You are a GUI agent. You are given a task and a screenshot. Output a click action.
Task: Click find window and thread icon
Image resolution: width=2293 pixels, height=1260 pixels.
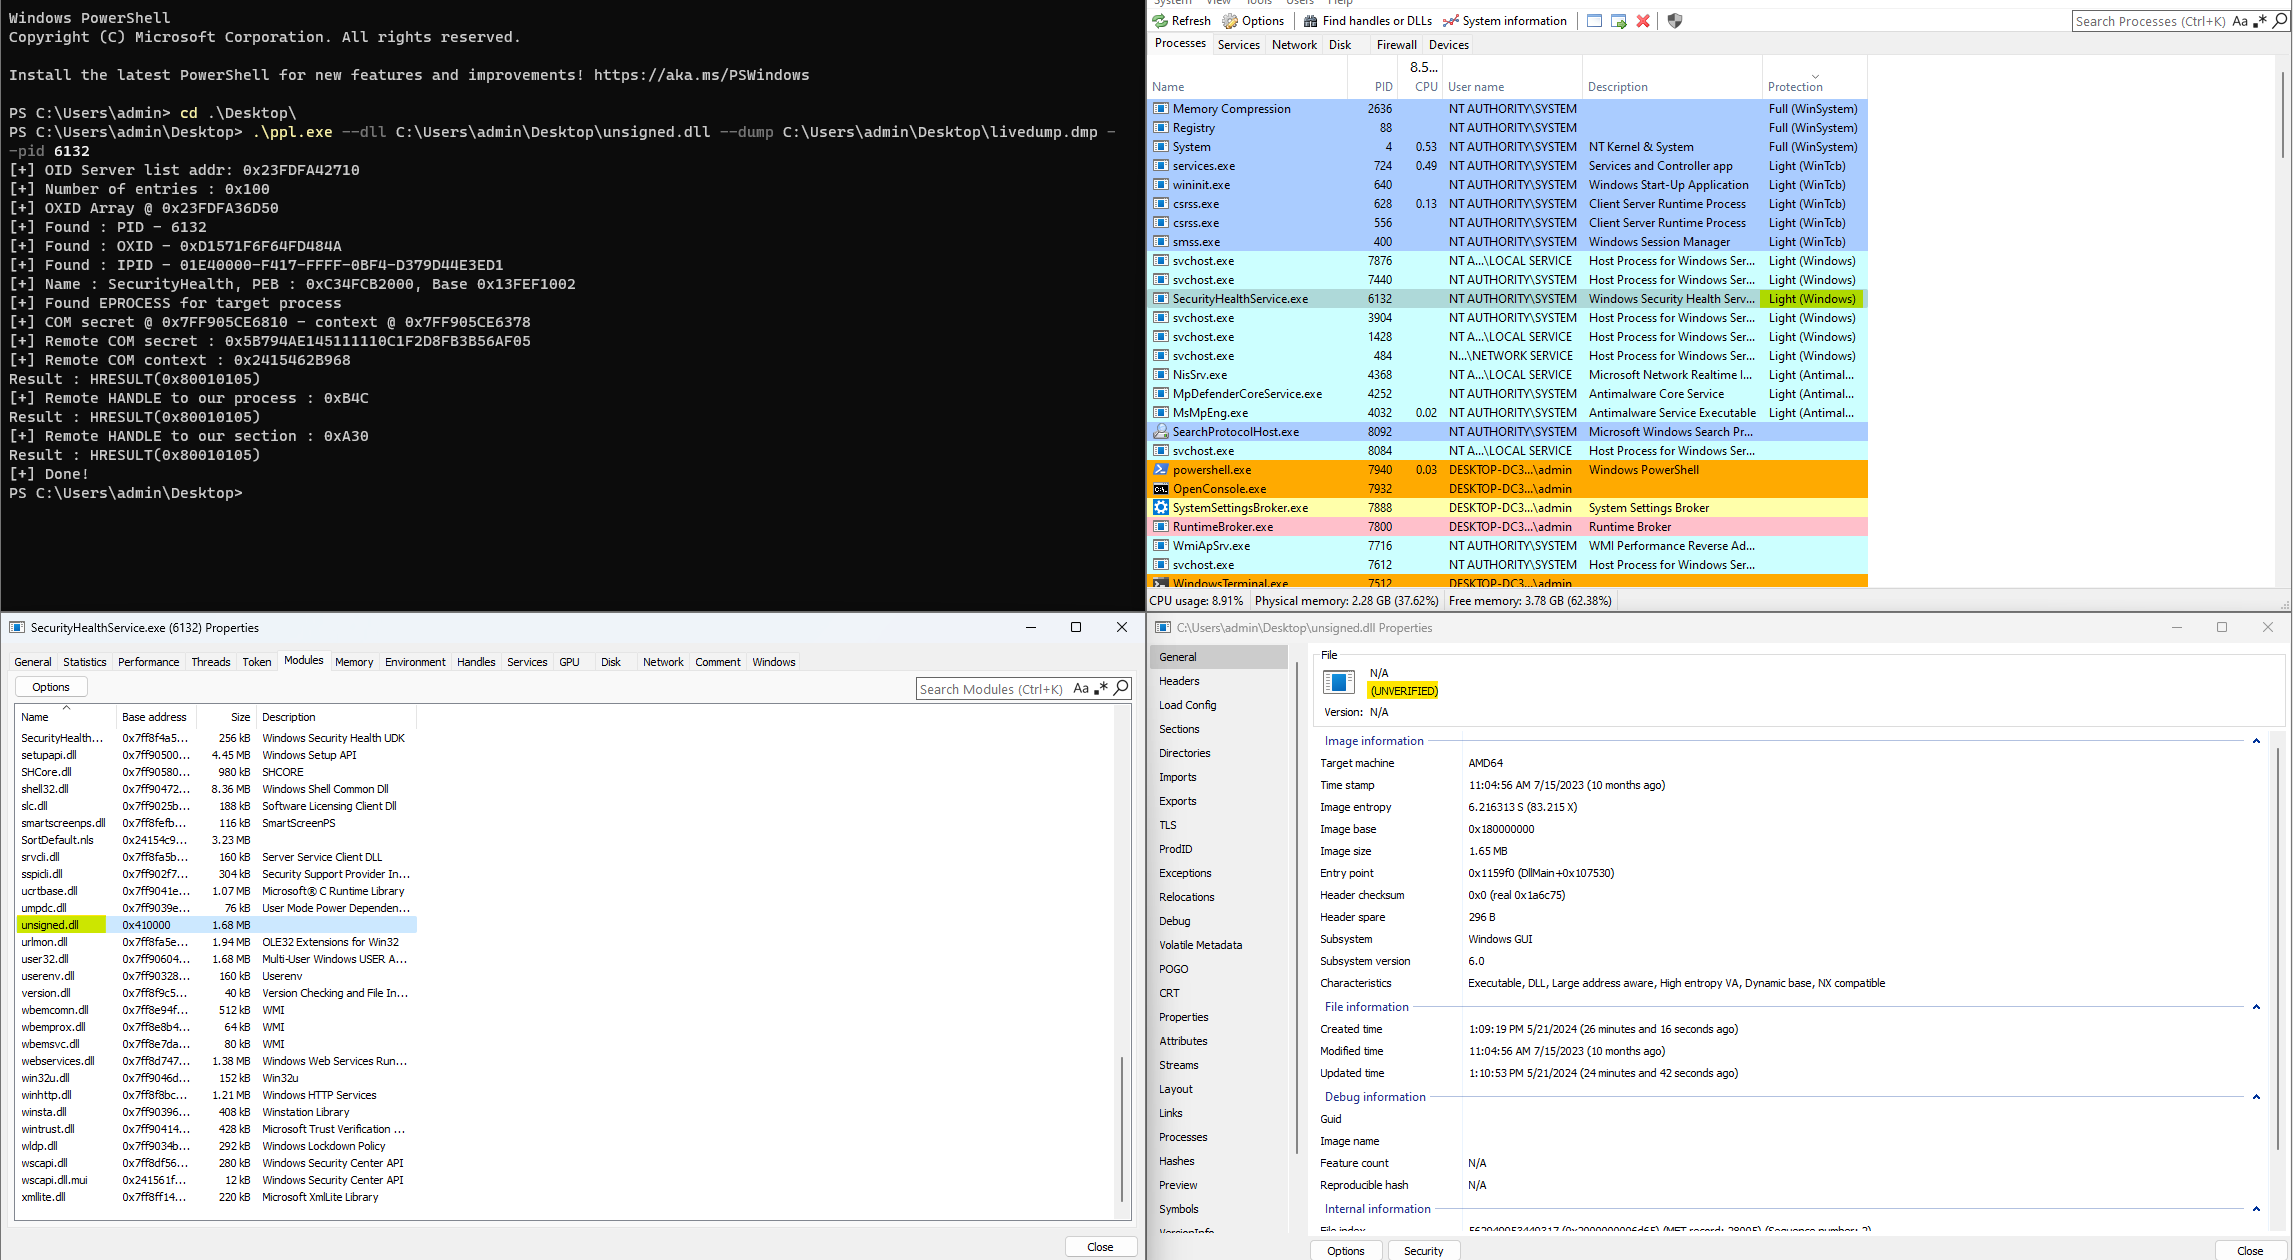pyautogui.click(x=1619, y=21)
